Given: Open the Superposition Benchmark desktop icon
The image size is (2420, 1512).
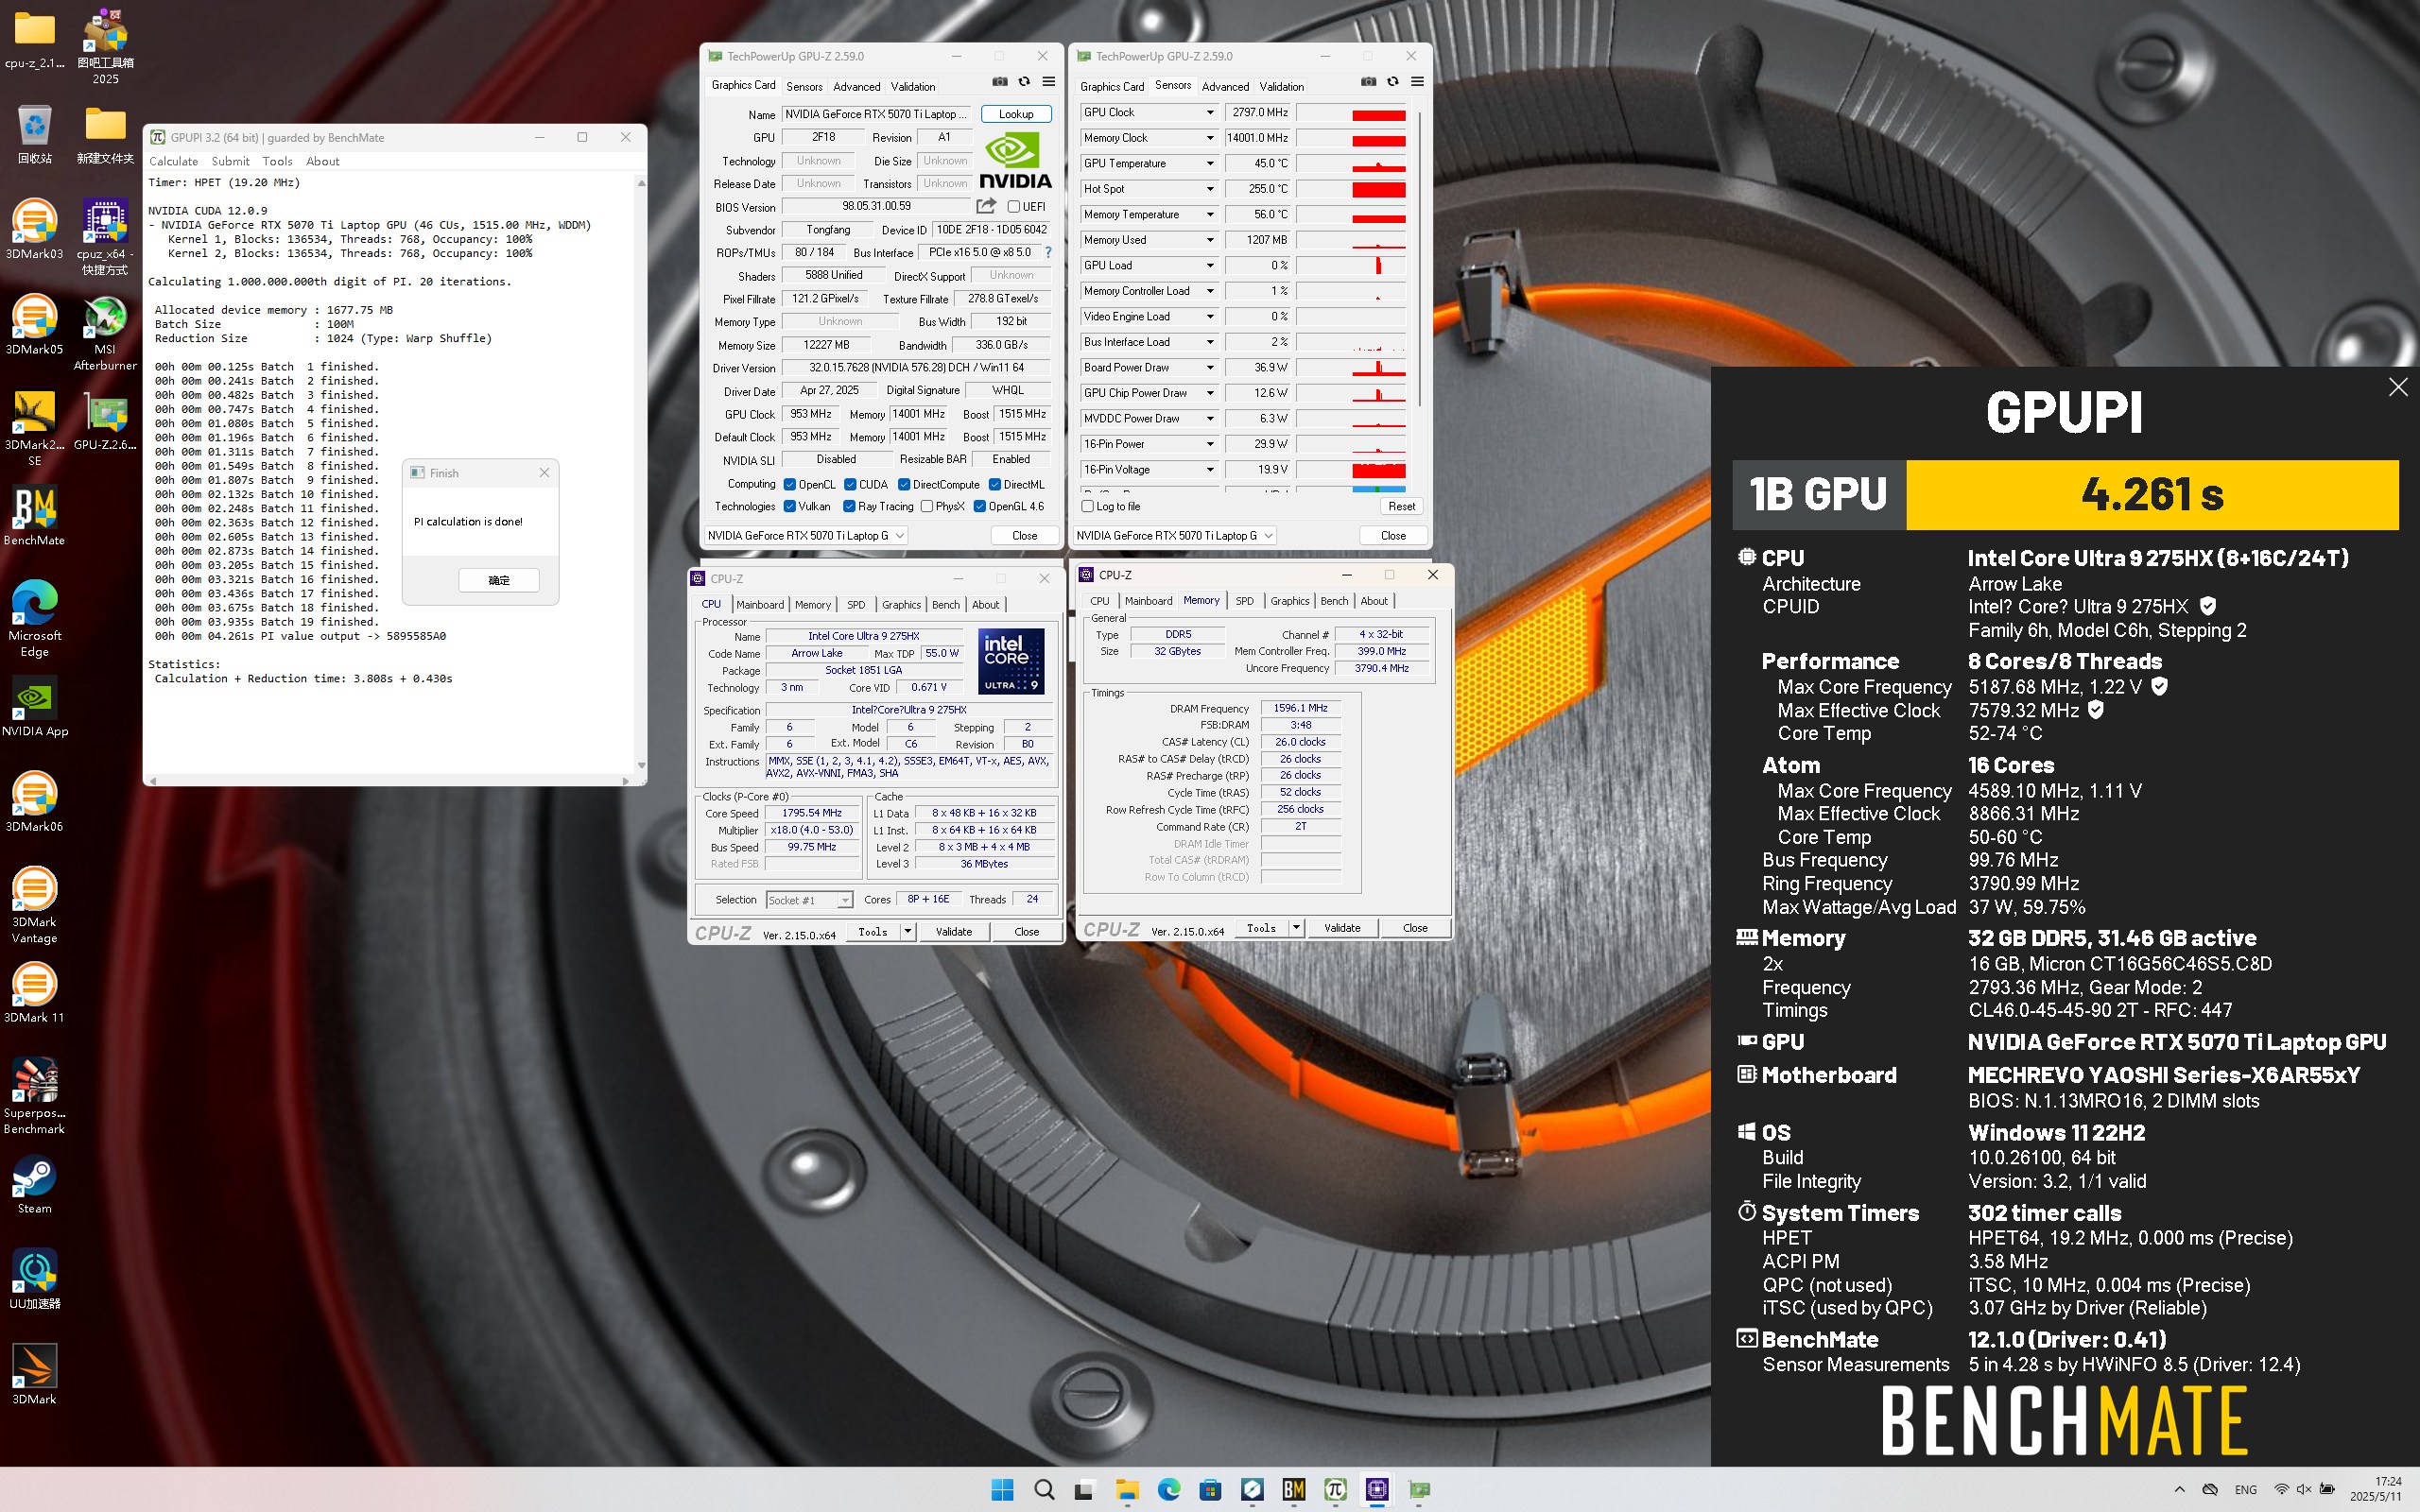Looking at the screenshot, I should [35, 1096].
